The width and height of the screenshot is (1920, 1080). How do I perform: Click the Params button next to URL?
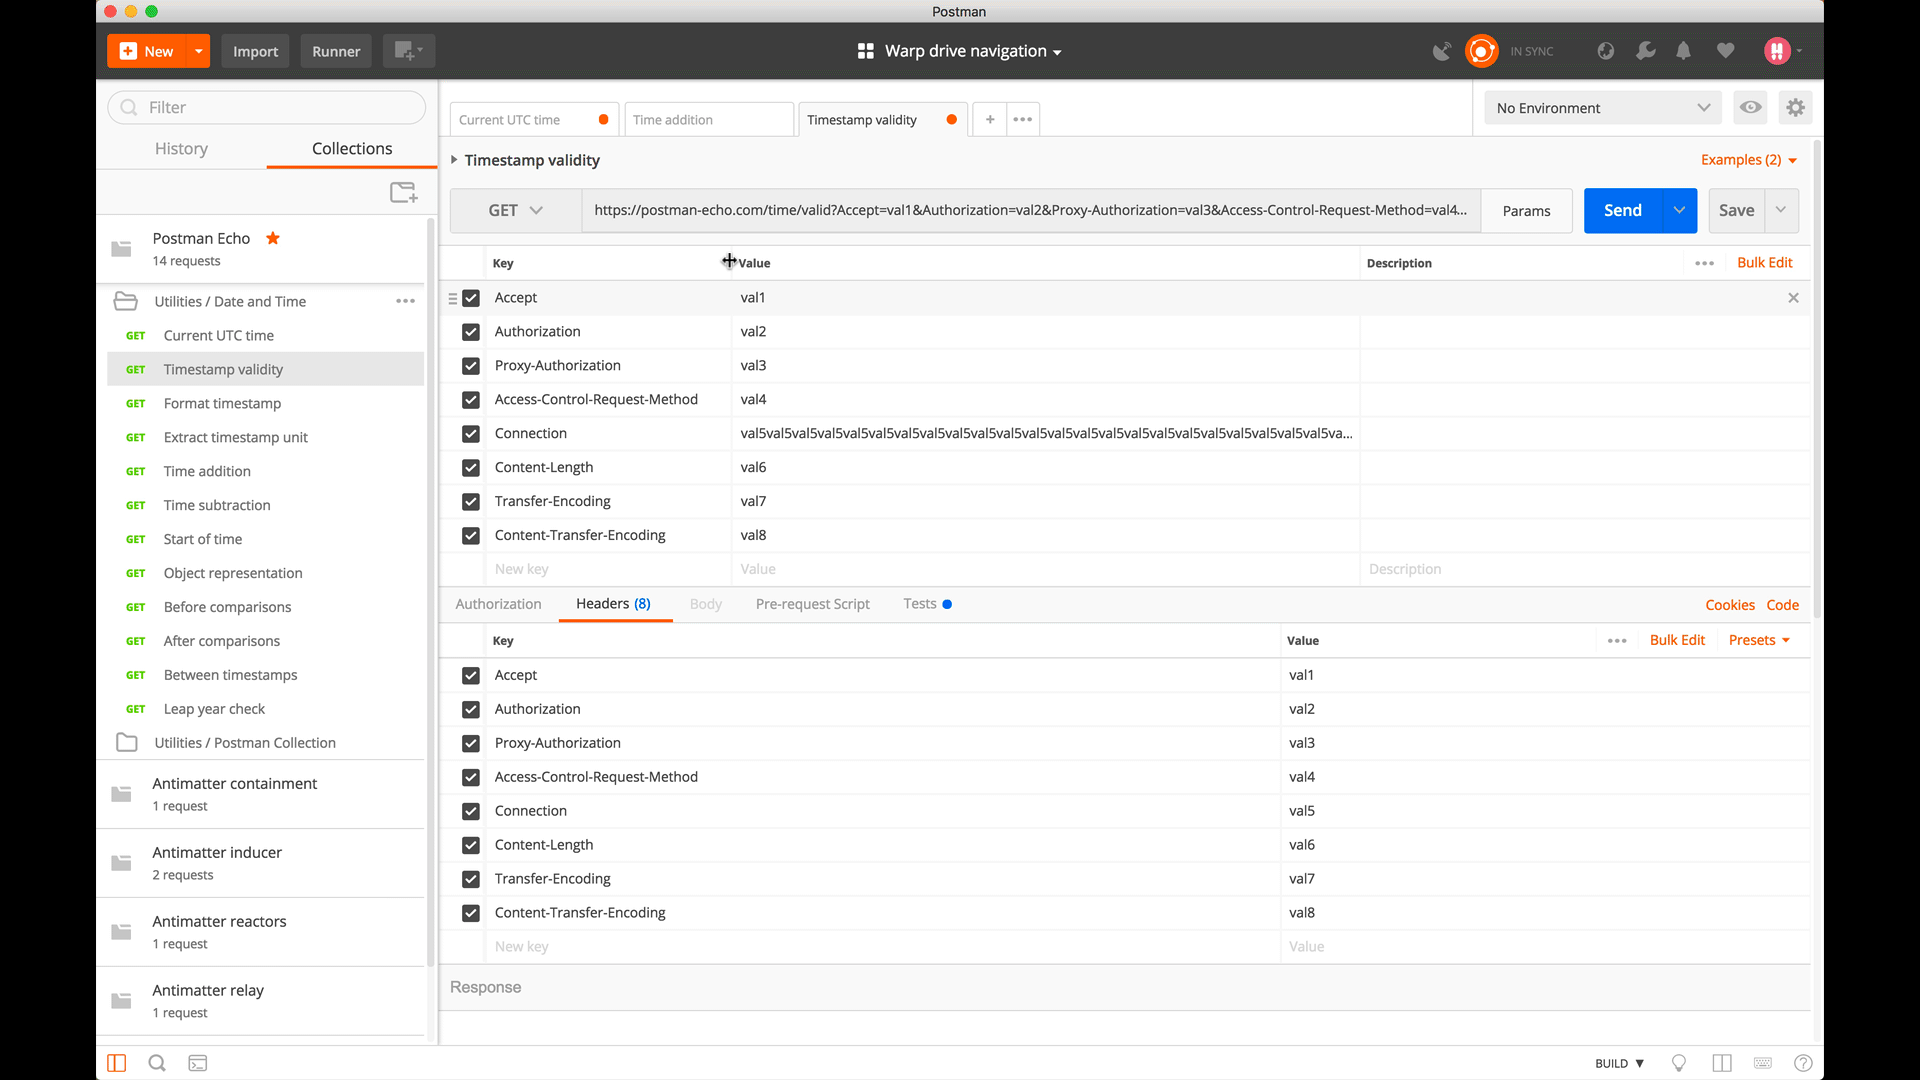(x=1526, y=210)
